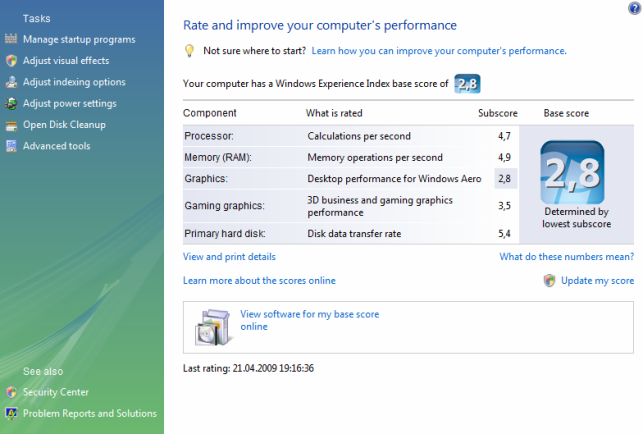
Task: Click the lightbulb tip icon
Action: [189, 51]
